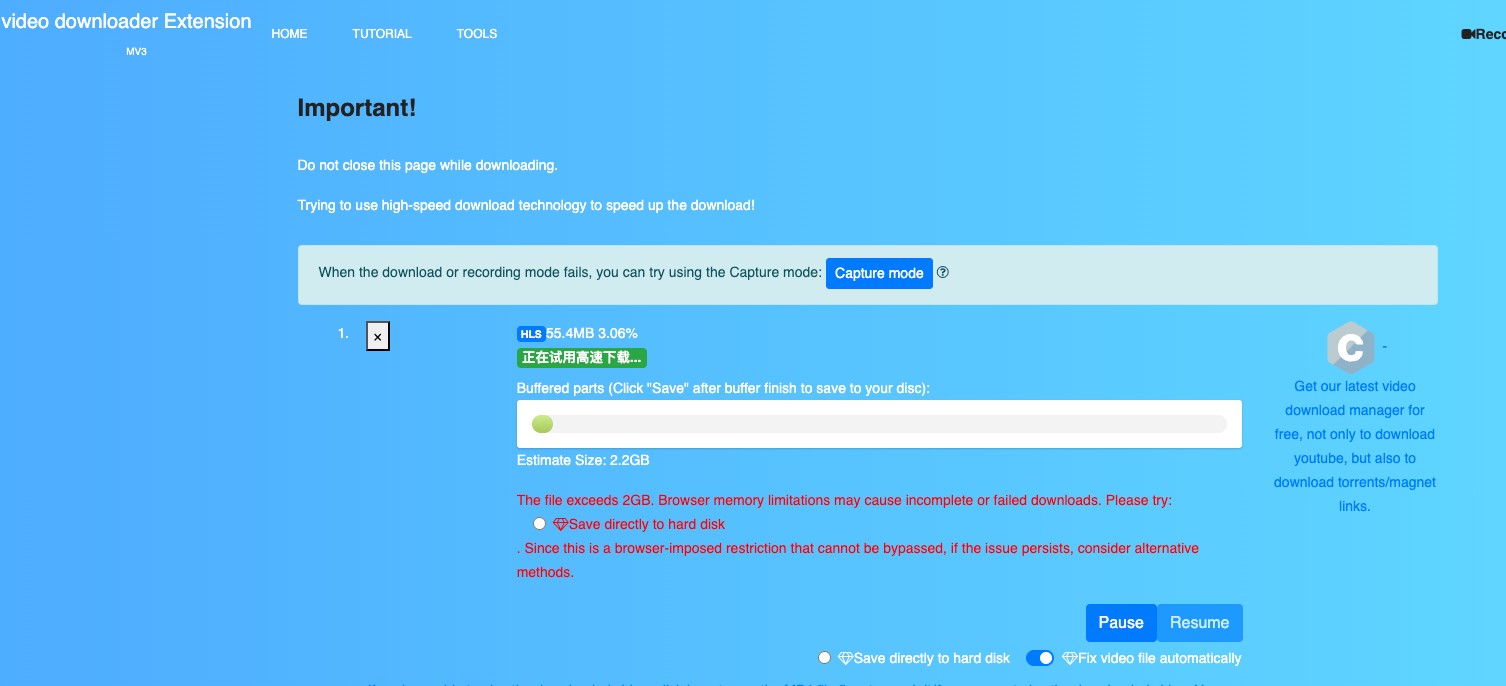Click the help question mark beside Capture mode
The image size is (1506, 686).
click(x=942, y=272)
